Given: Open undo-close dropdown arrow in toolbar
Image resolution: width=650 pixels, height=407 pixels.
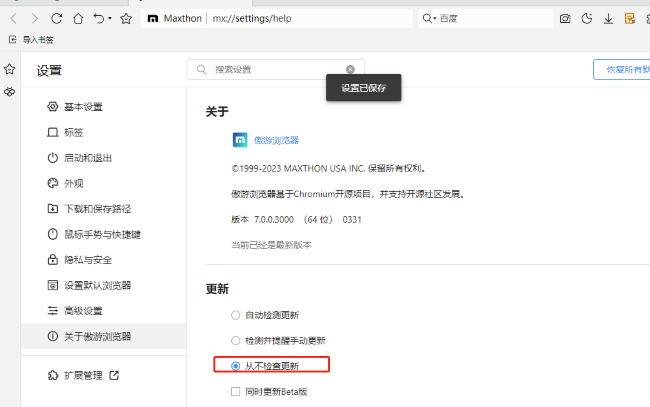Looking at the screenshot, I should [x=108, y=18].
